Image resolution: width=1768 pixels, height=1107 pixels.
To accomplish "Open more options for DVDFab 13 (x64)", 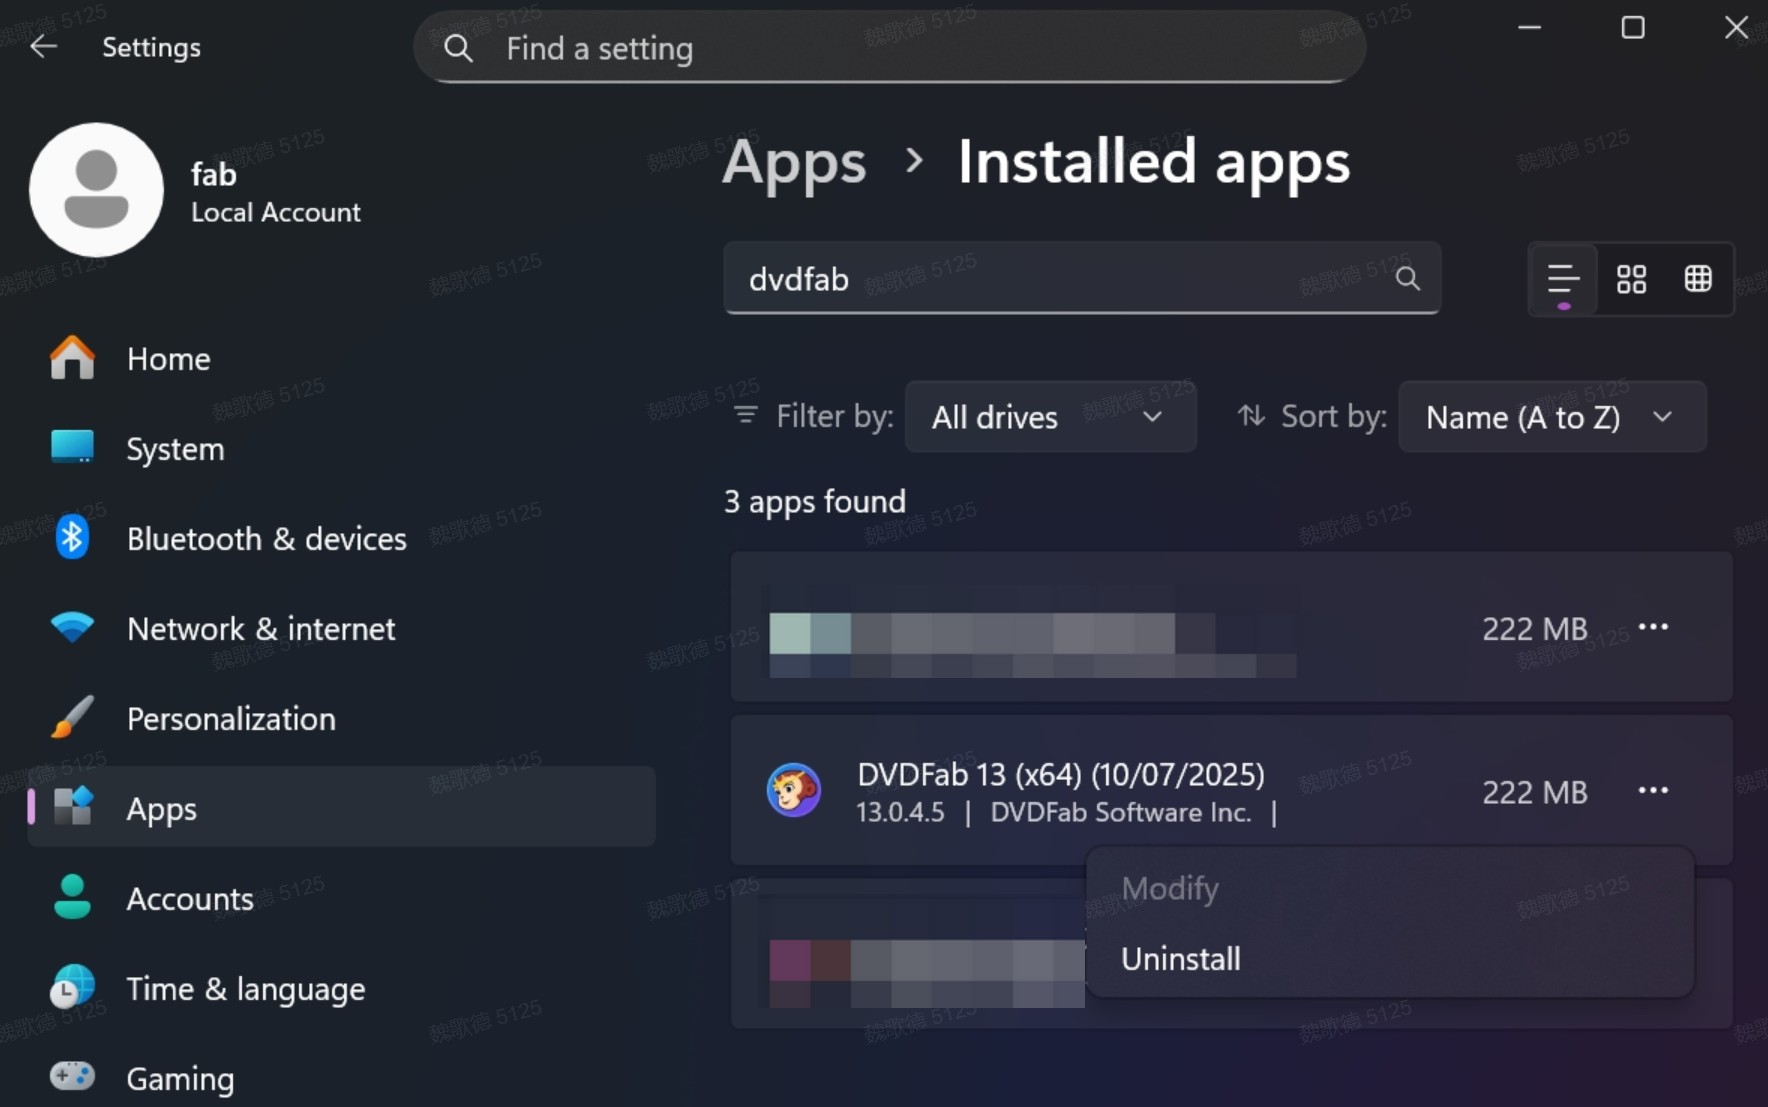I will (1653, 790).
